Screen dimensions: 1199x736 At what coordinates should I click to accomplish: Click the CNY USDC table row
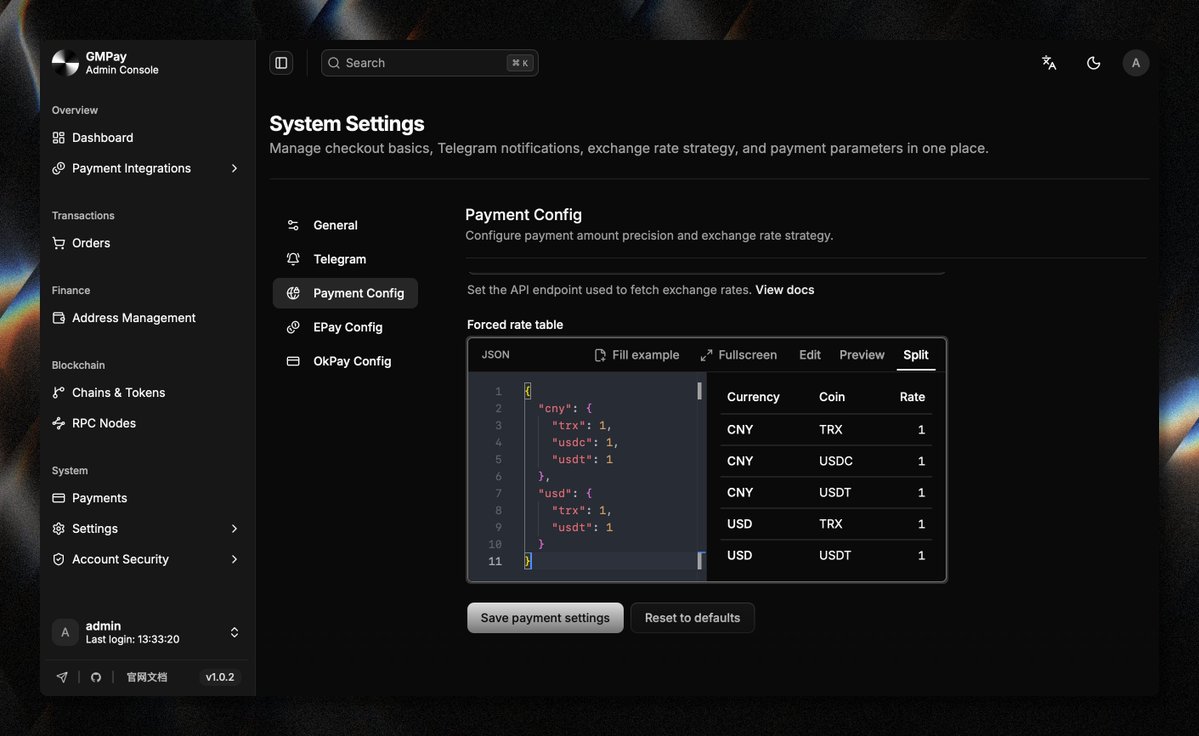coord(826,461)
